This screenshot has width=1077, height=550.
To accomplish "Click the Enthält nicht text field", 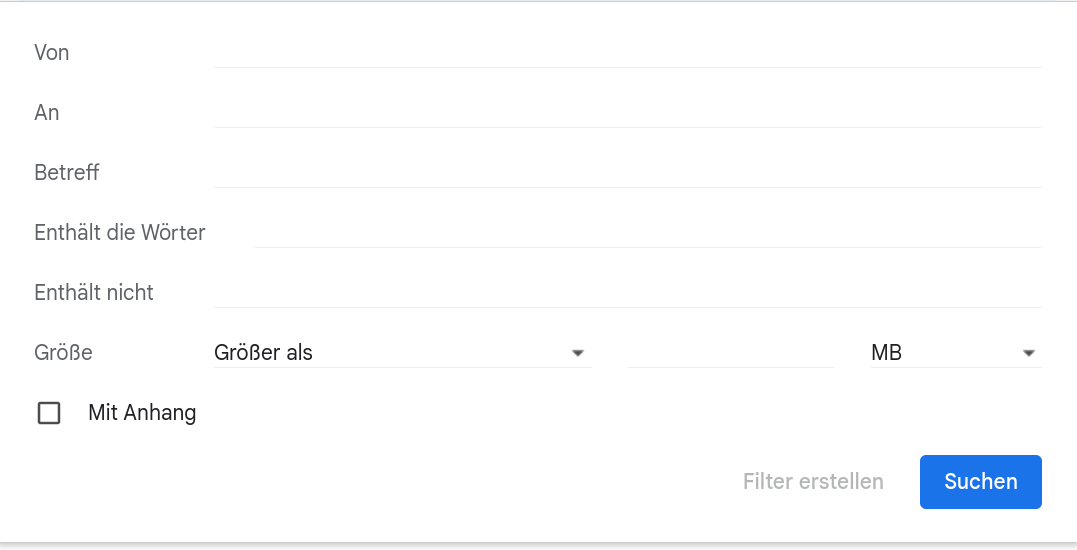I will click(x=627, y=292).
